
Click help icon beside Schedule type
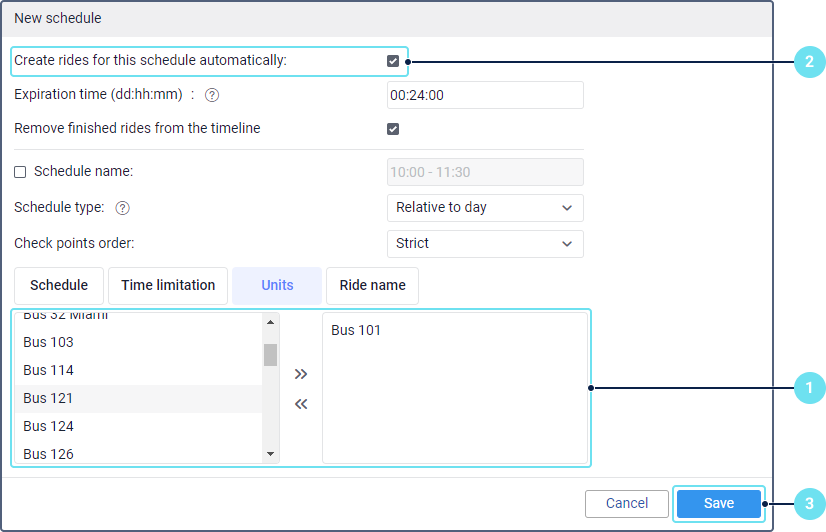tap(123, 208)
